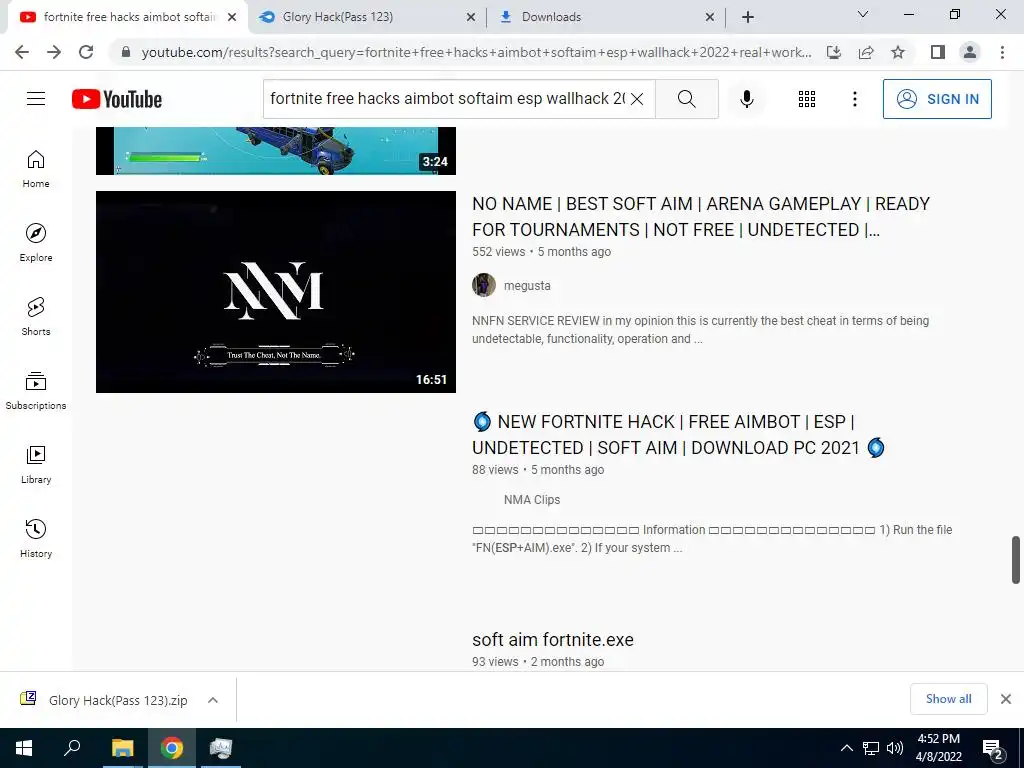Open NMA Clips channel

pos(532,500)
